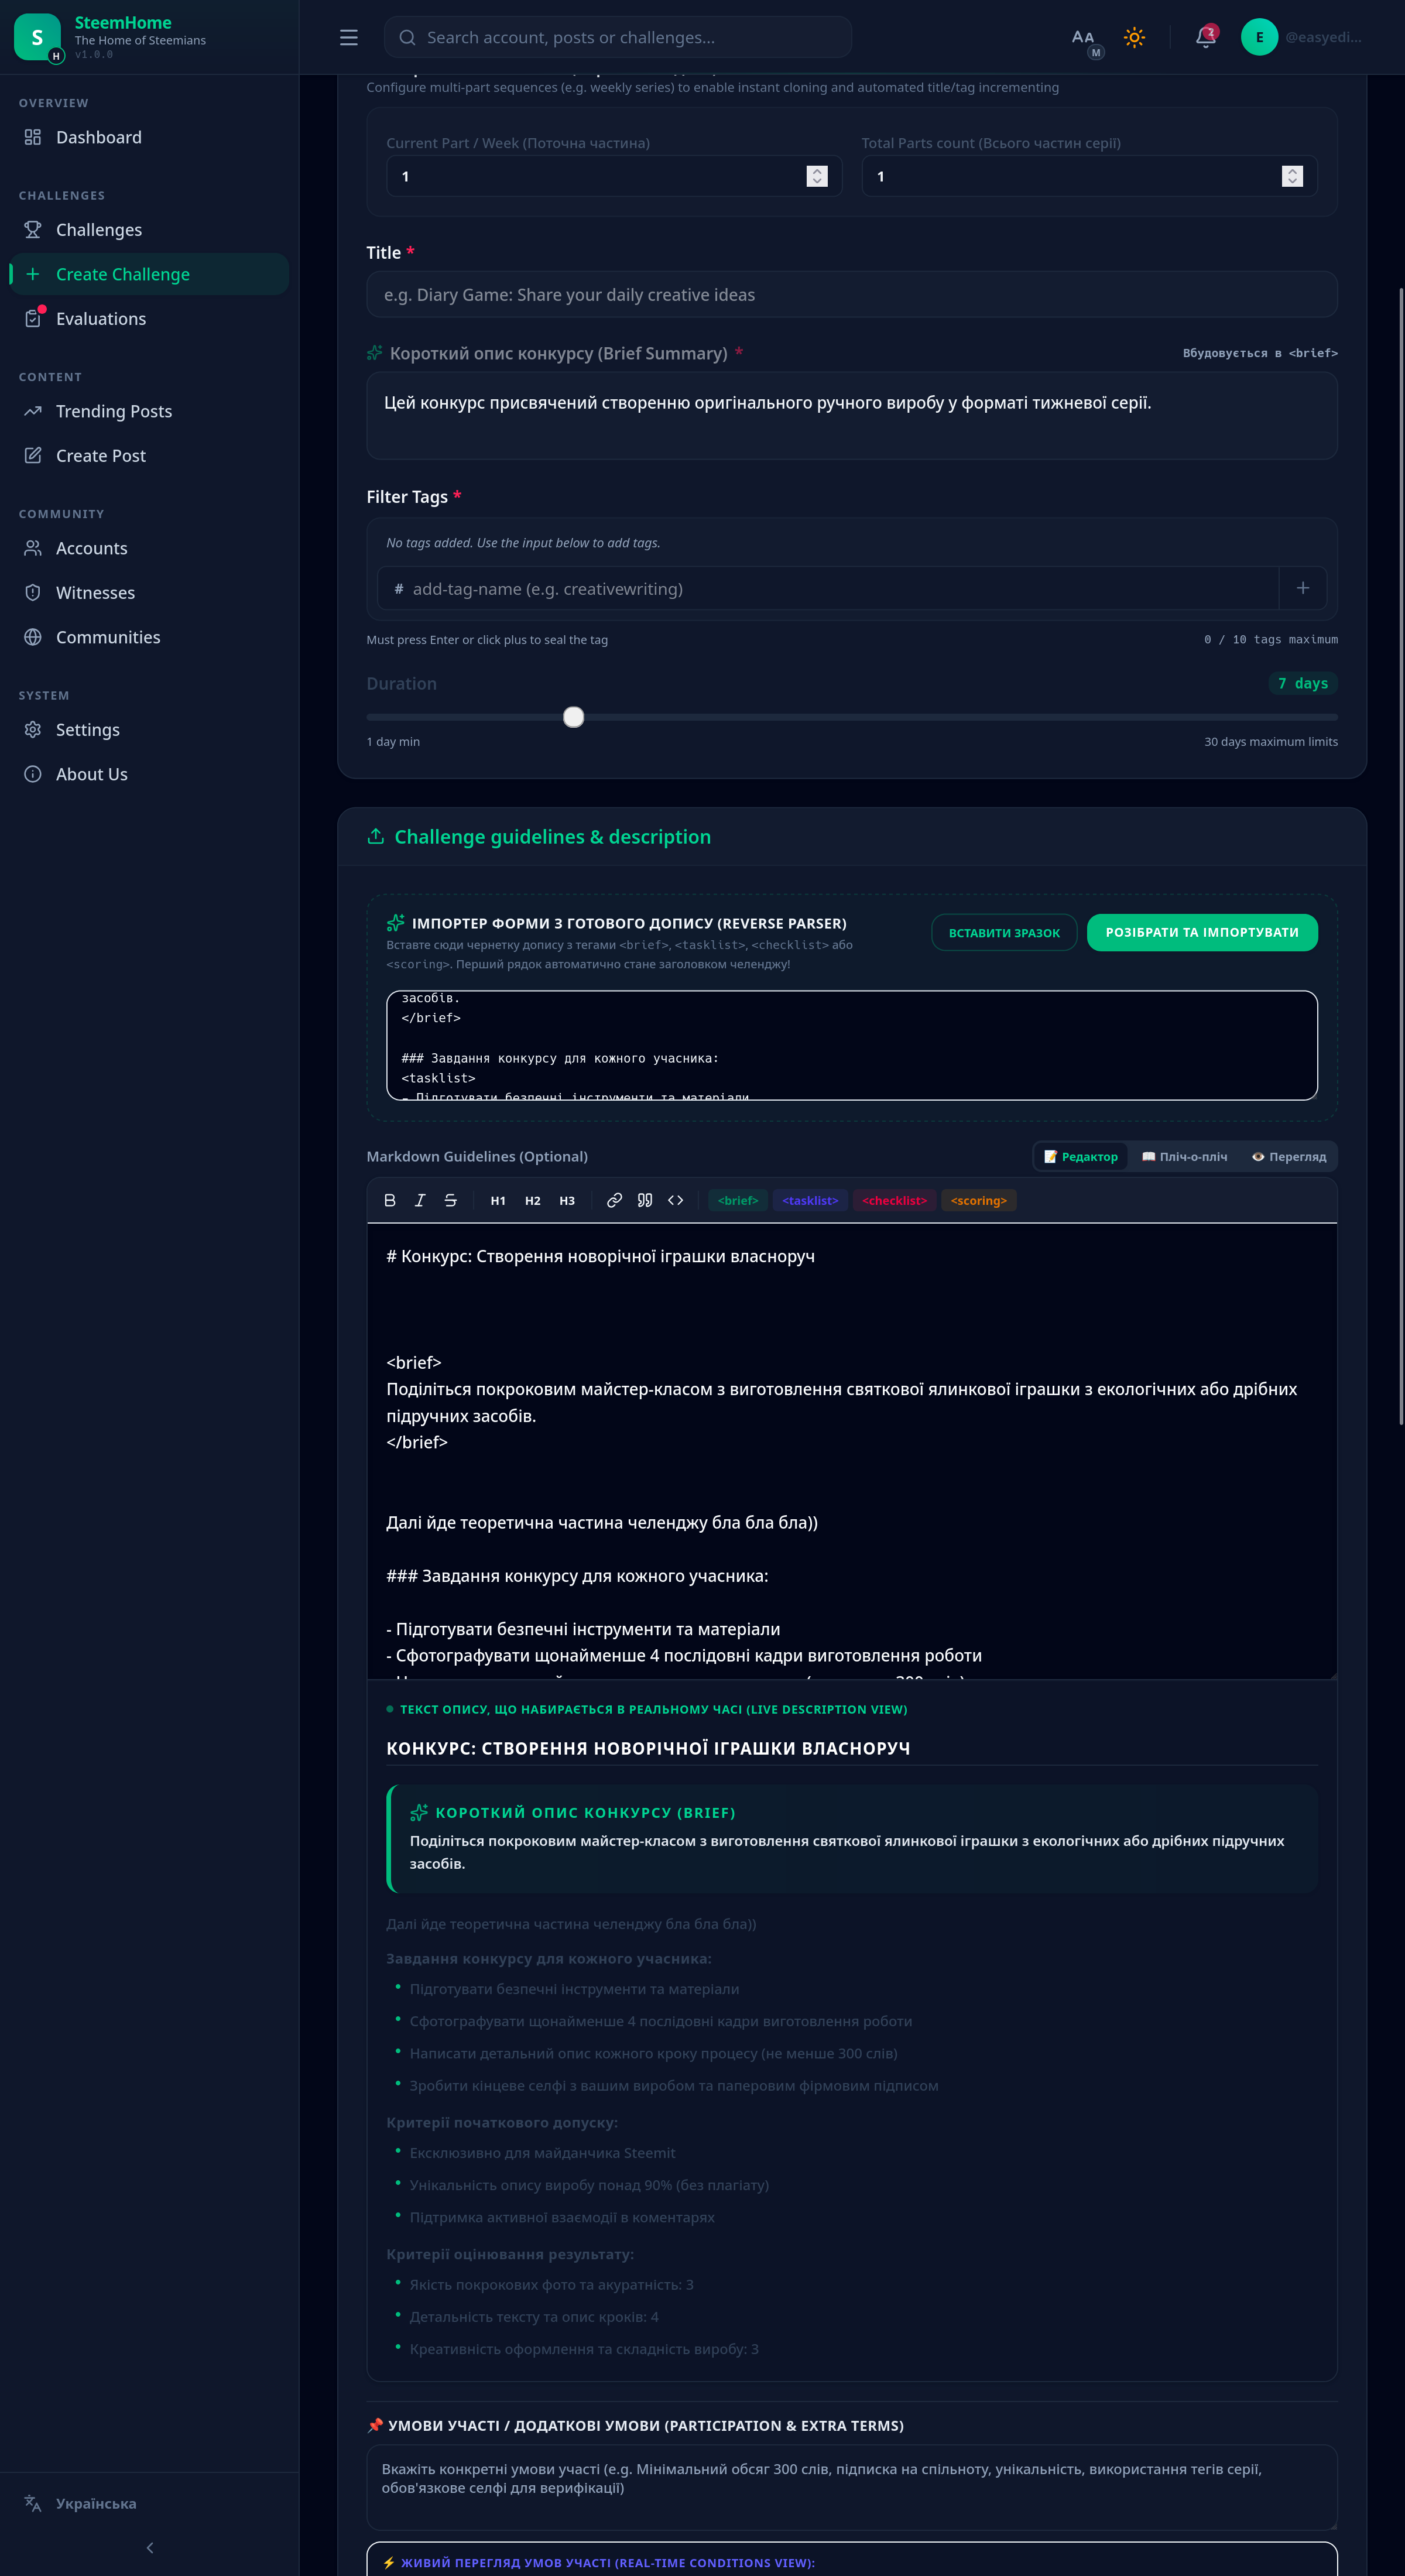The height and width of the screenshot is (2576, 1405).
Task: Go to Dashboard in the sidebar
Action: coord(149,137)
